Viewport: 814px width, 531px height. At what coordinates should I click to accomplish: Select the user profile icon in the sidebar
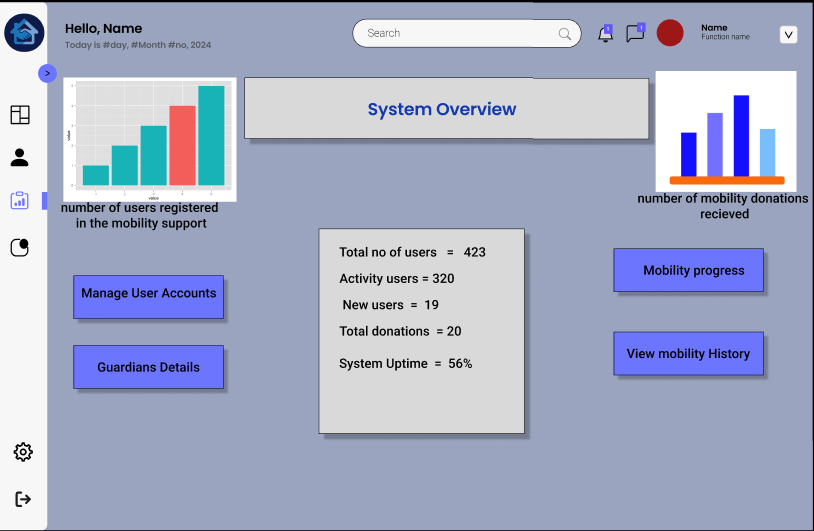[x=20, y=157]
